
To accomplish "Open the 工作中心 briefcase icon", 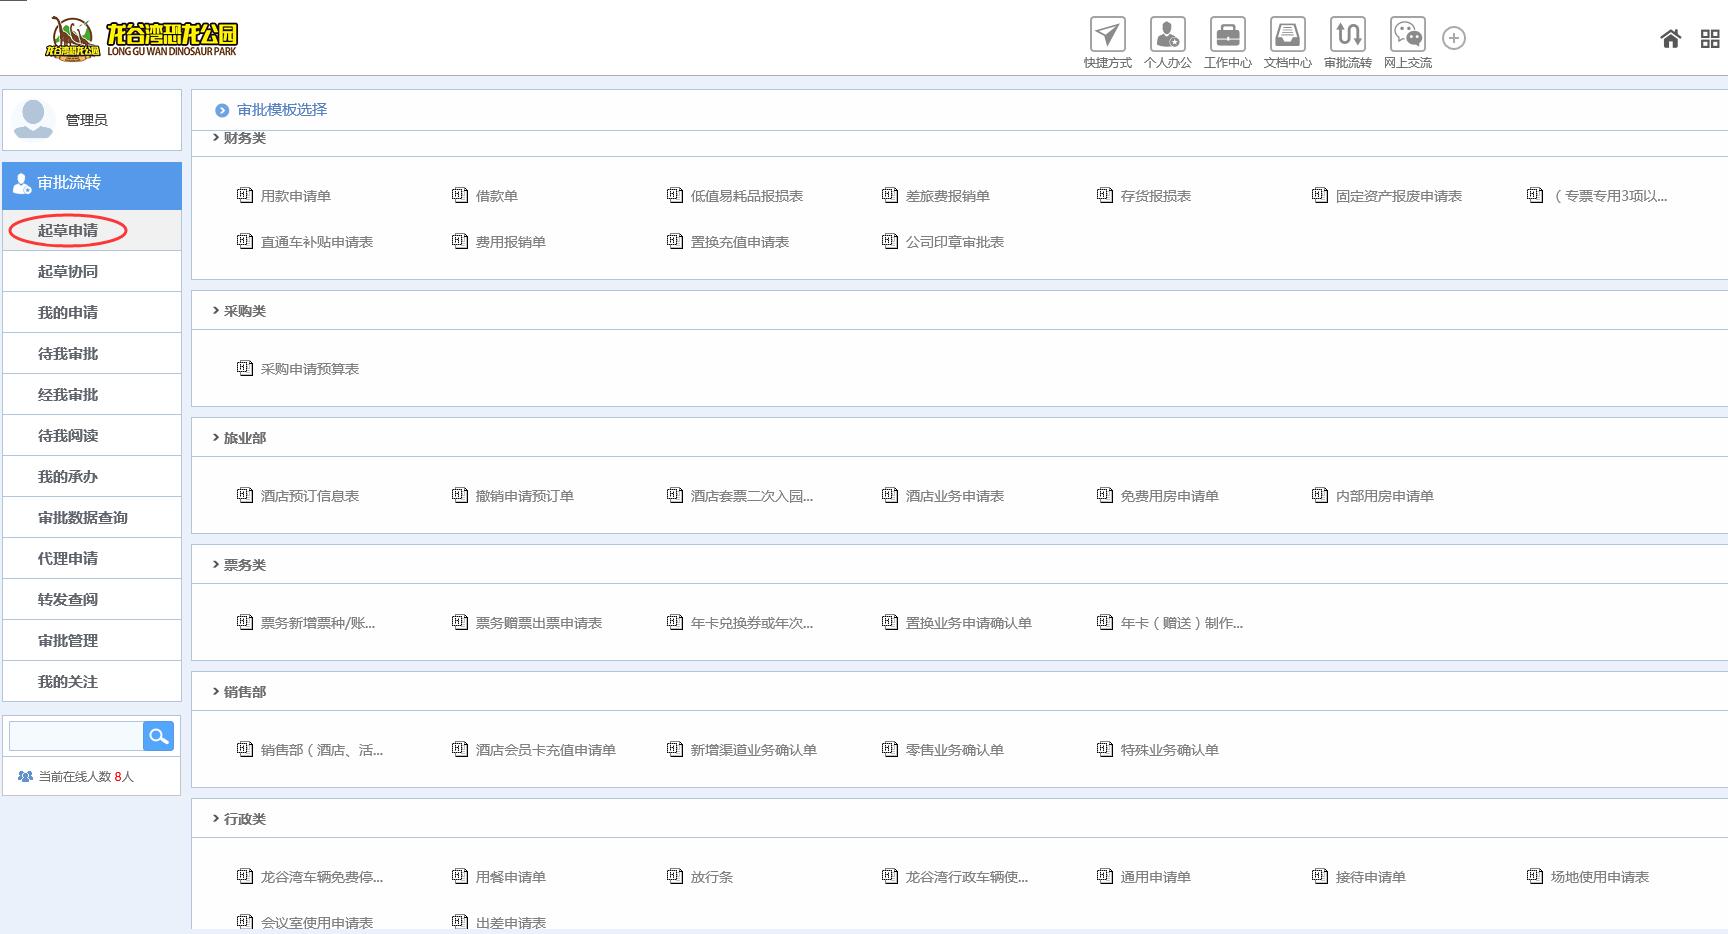I will [1227, 36].
